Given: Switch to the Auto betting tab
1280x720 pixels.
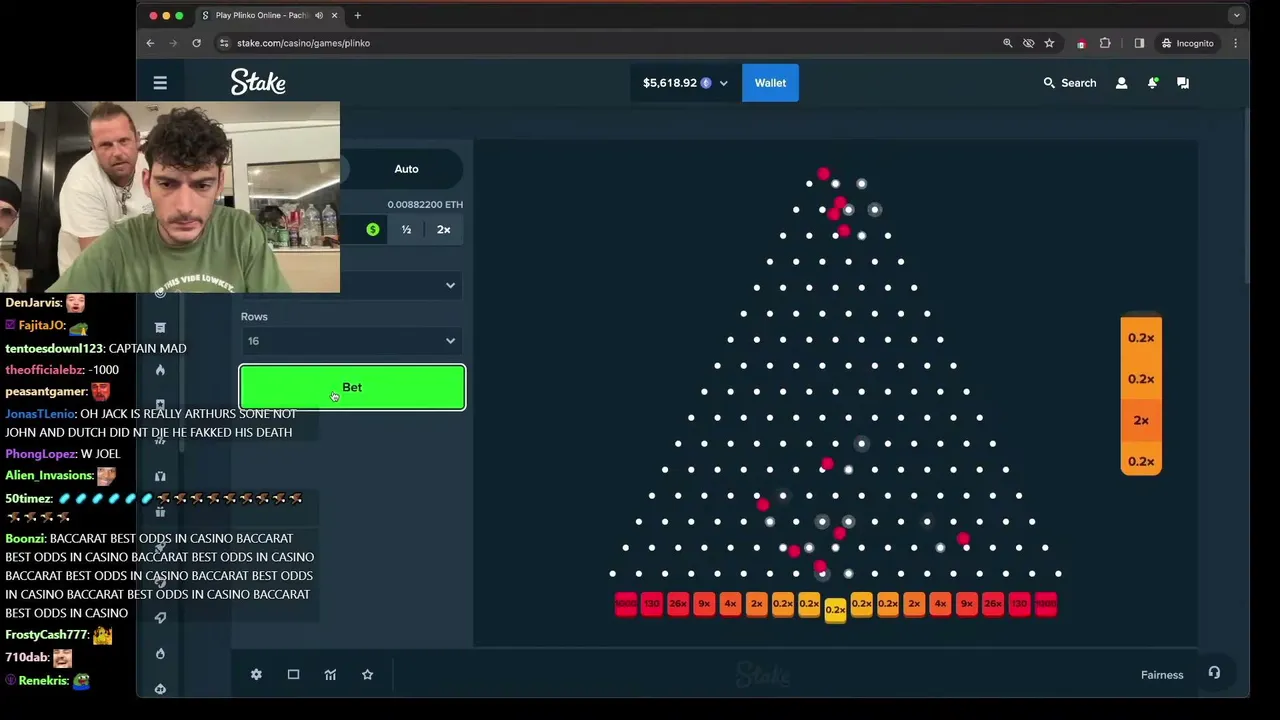Looking at the screenshot, I should (x=406, y=169).
